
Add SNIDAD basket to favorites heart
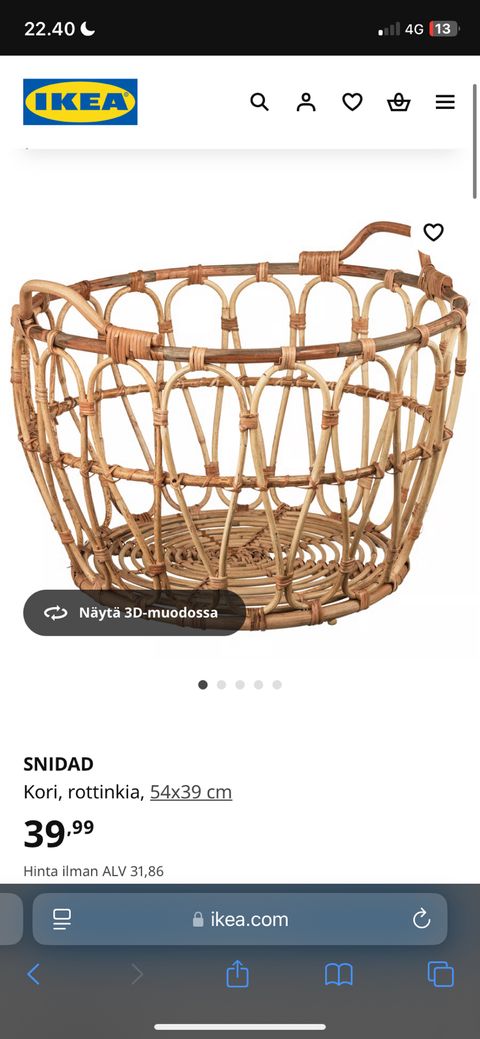pyautogui.click(x=433, y=232)
